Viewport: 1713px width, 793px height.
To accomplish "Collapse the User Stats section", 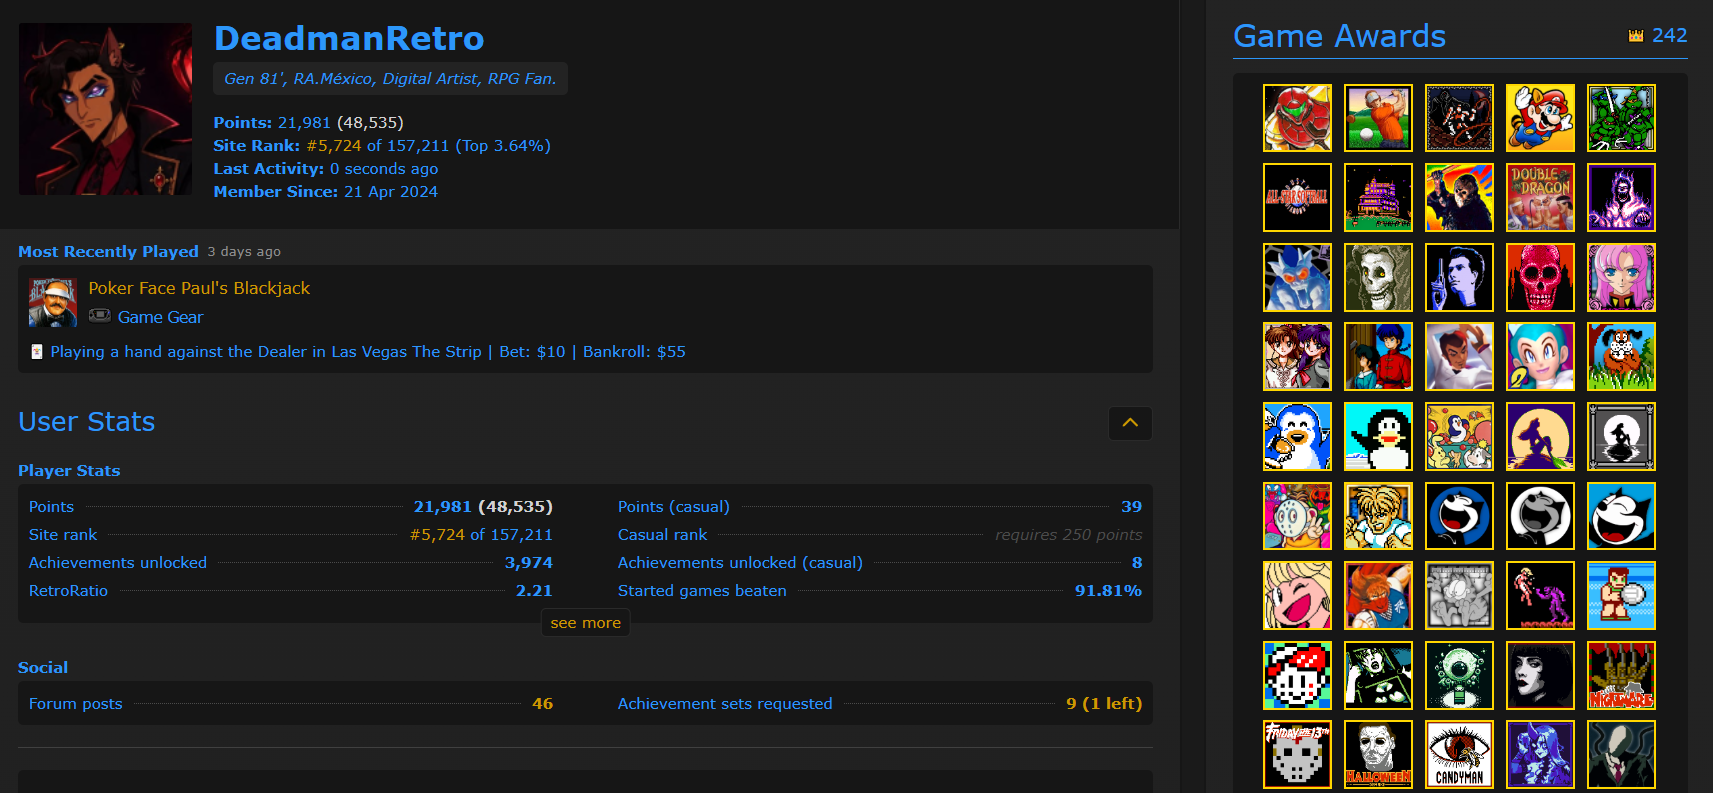I will coord(1130,423).
